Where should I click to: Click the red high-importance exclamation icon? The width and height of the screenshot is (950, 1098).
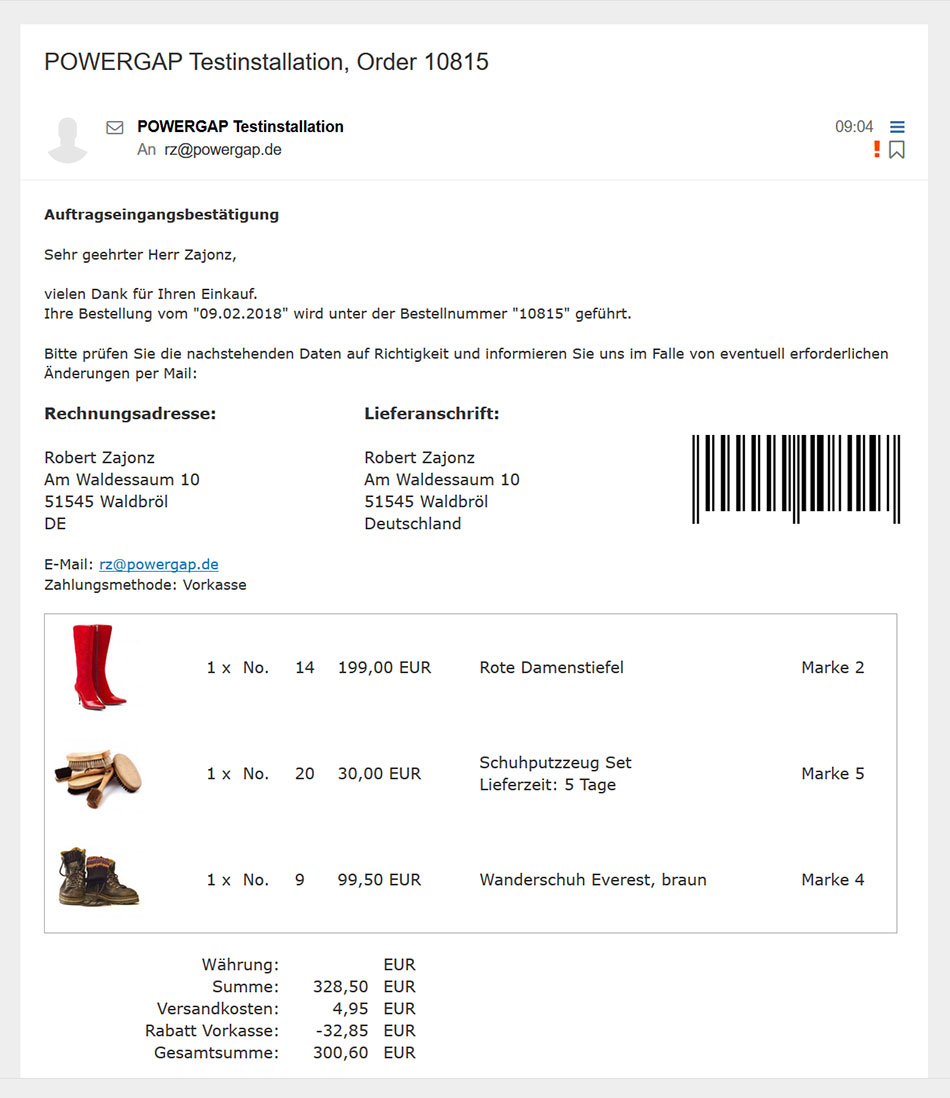tap(876, 149)
